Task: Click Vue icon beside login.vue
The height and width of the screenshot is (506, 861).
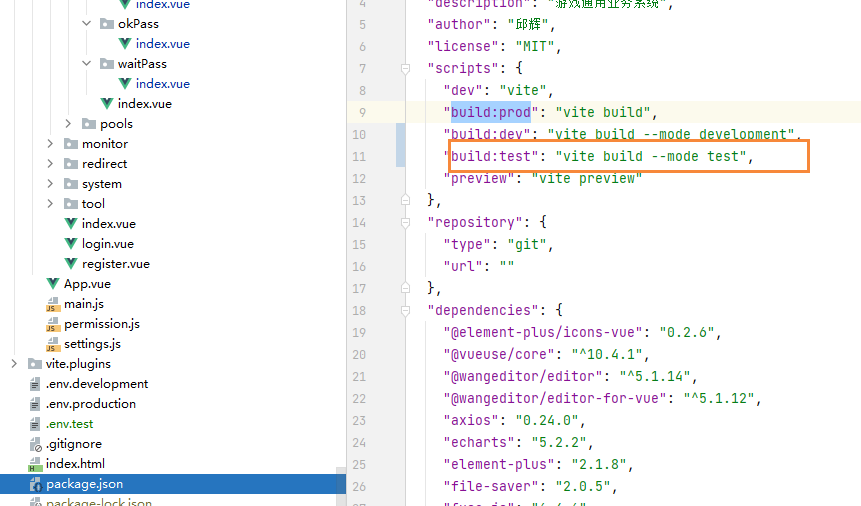Action: click(x=71, y=243)
